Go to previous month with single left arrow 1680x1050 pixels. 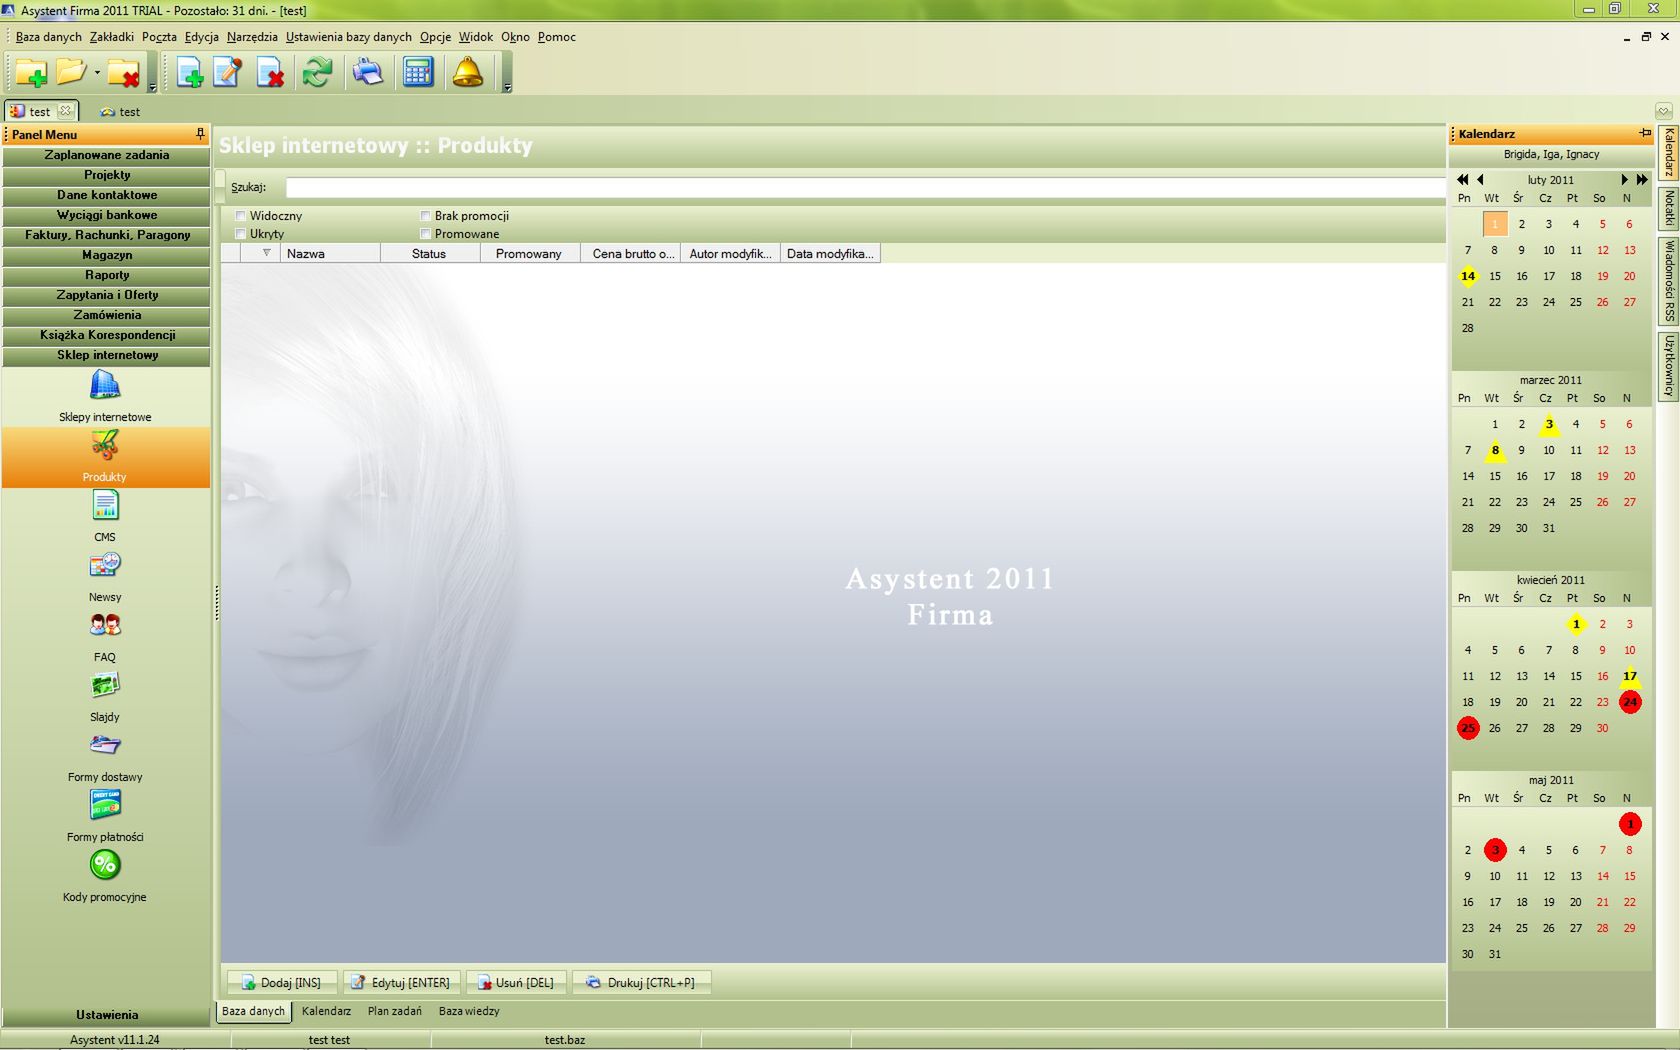click(x=1480, y=180)
